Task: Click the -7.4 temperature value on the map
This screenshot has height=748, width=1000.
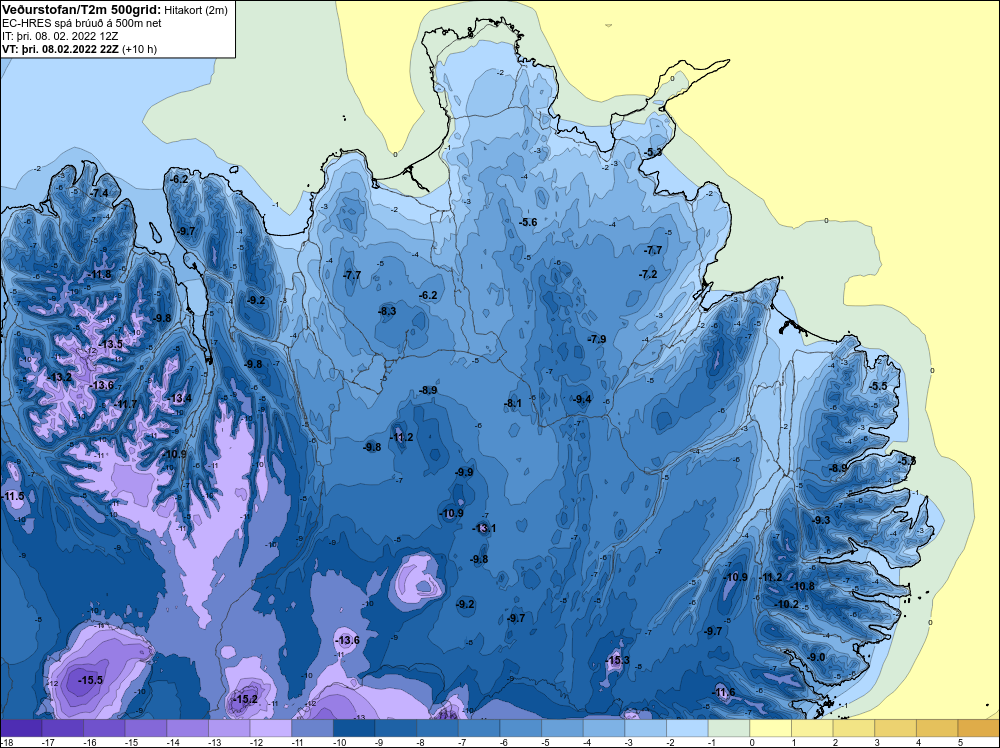Action: 99,193
